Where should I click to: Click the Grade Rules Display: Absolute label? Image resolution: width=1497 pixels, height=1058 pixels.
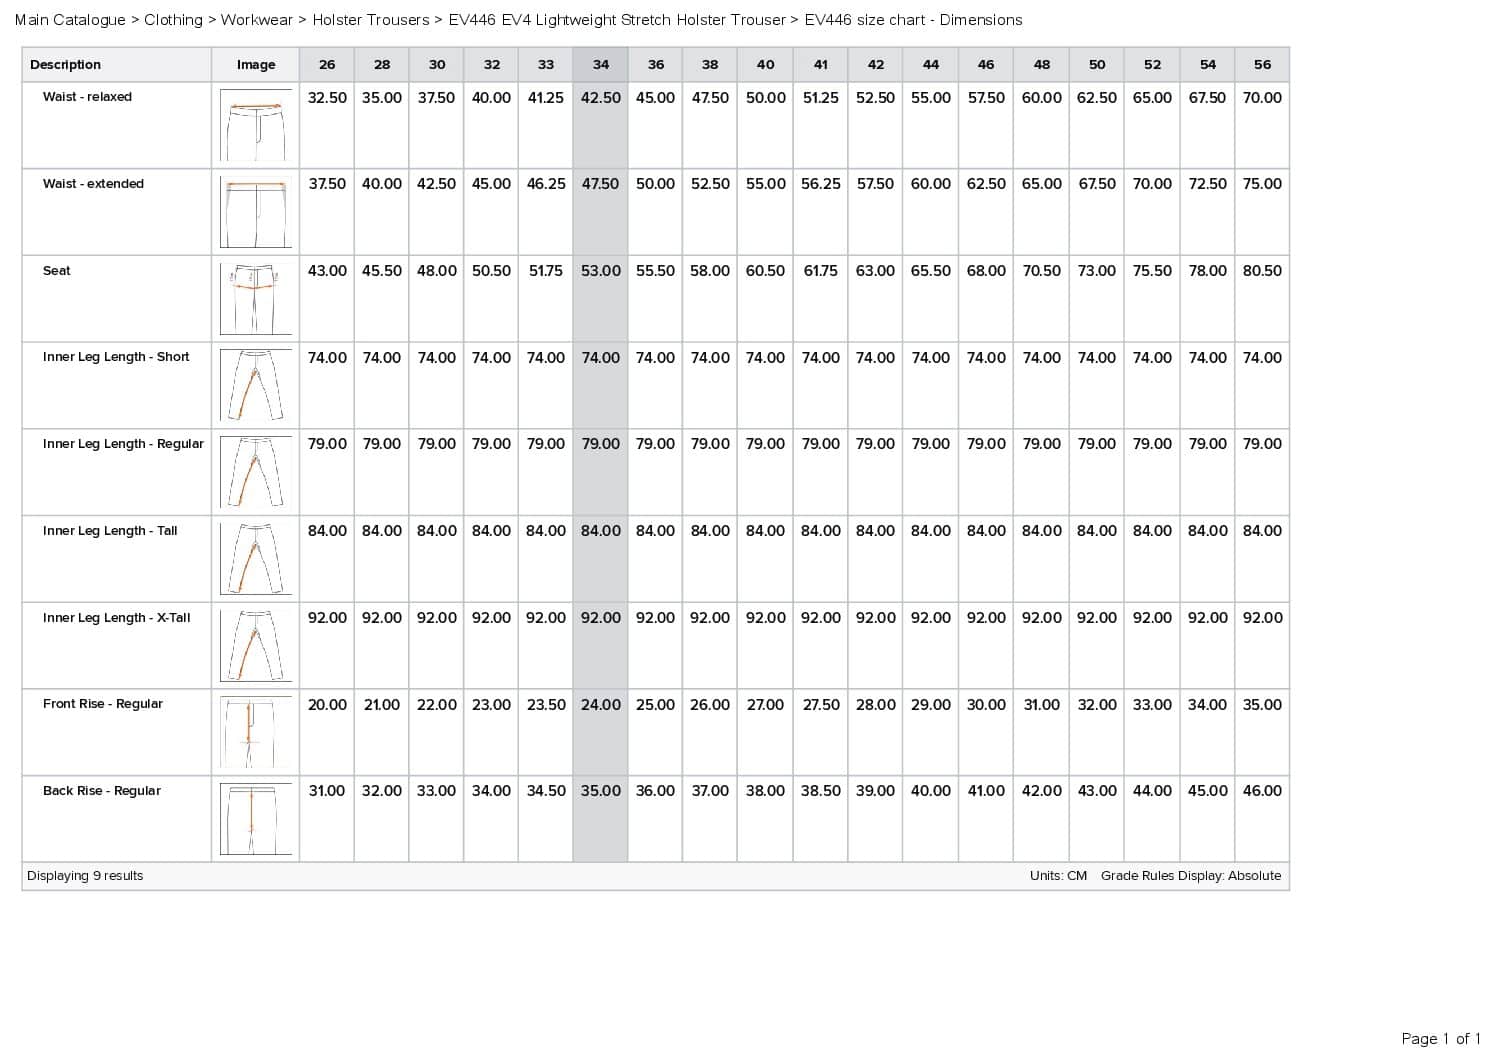pyautogui.click(x=1190, y=876)
